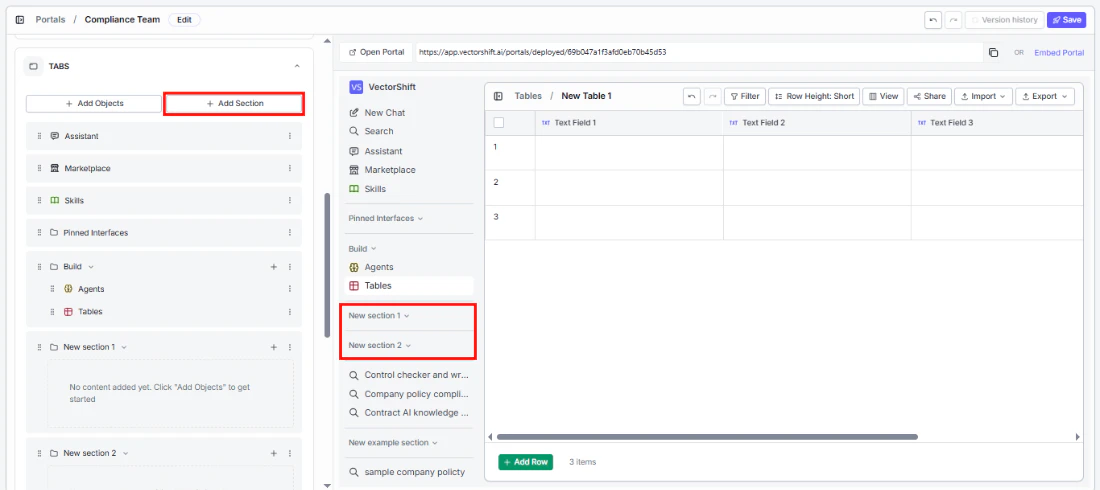Click the table redo arrow beside Filter
Viewport: 1100px width, 490px height.
[712, 96]
